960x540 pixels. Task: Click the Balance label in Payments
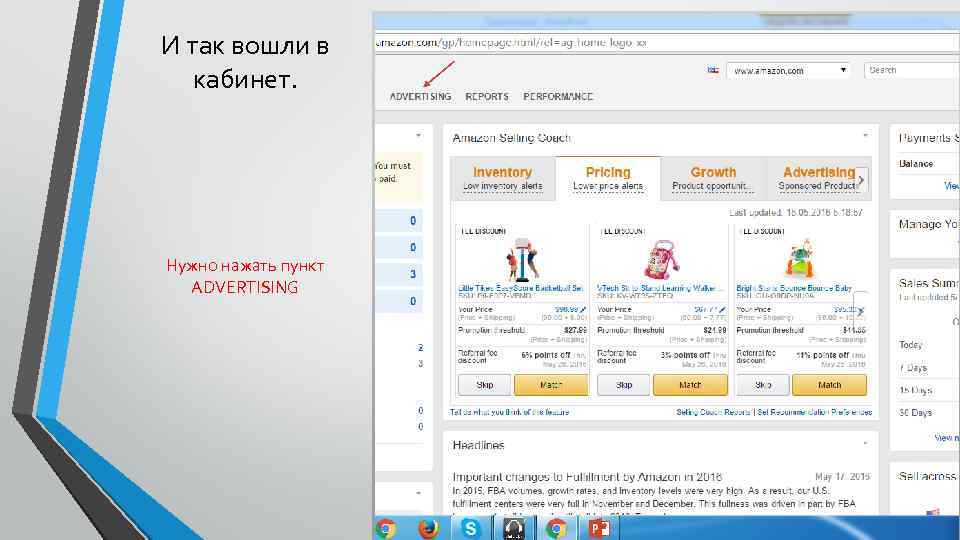point(916,164)
